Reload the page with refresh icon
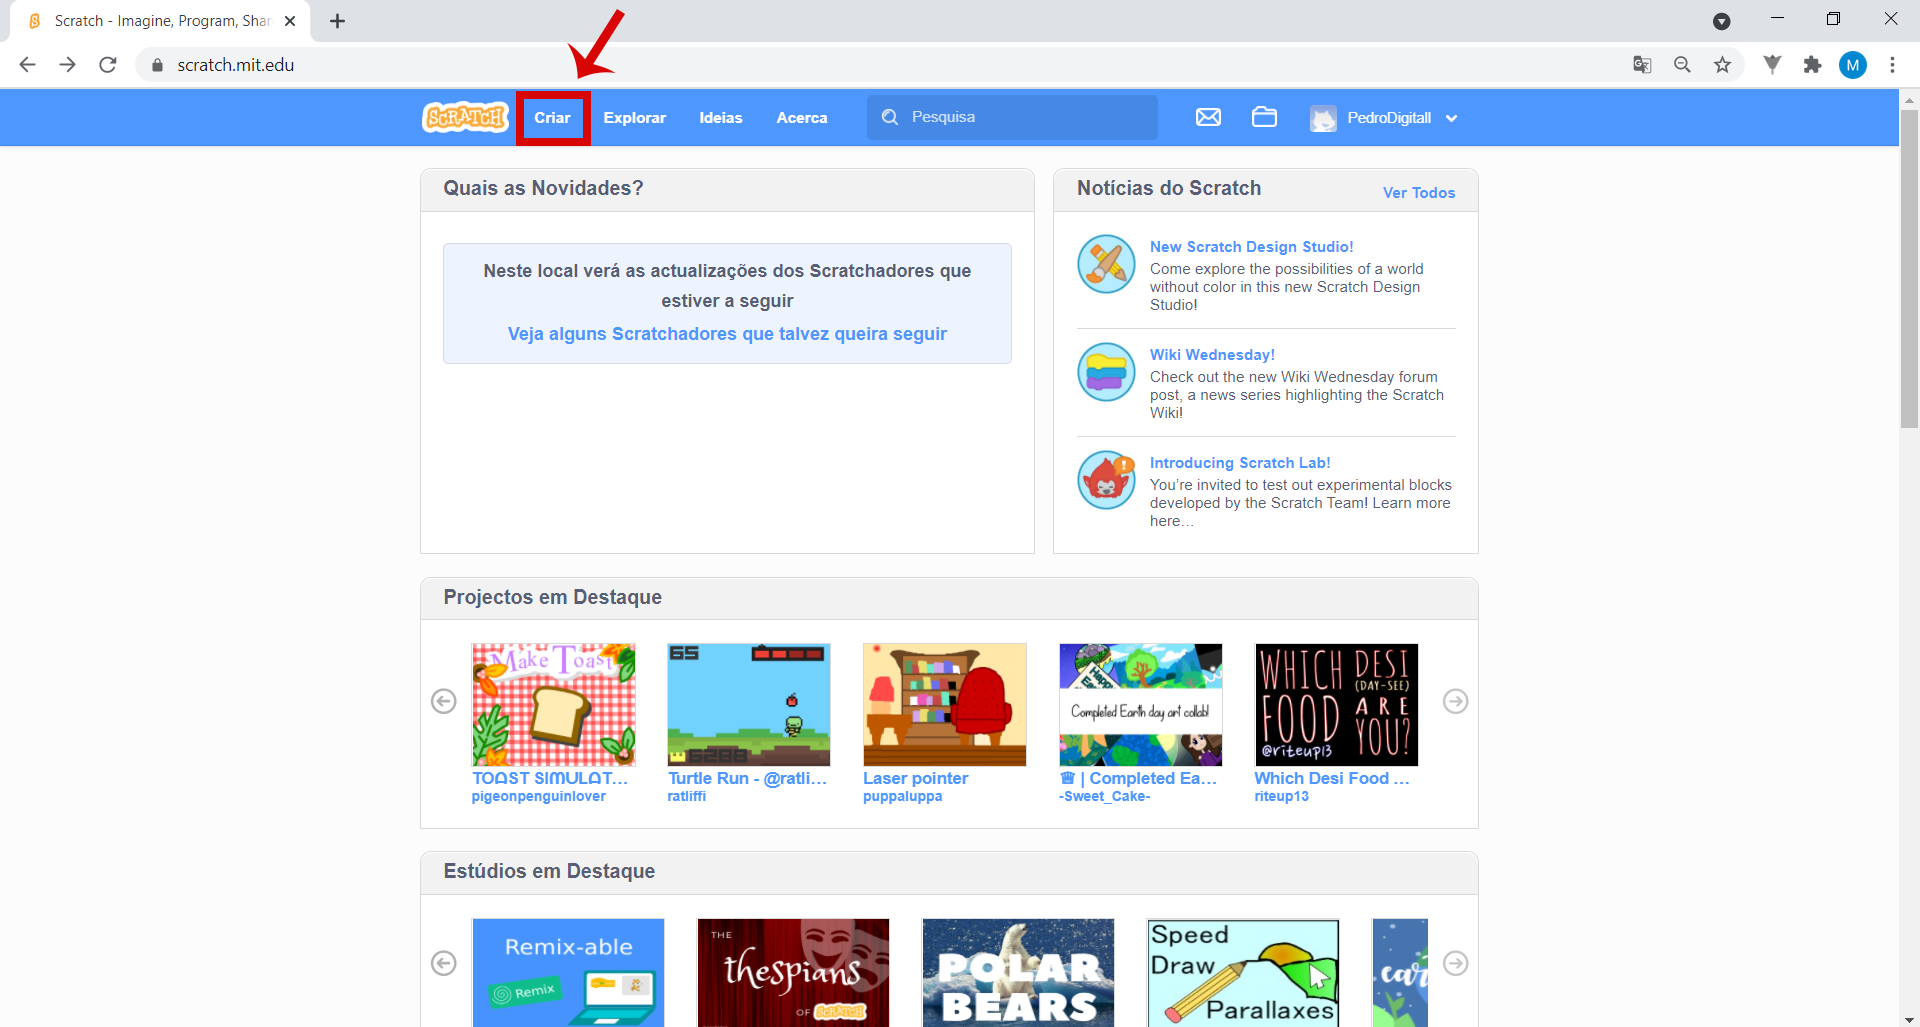Viewport: 1920px width, 1027px height. coord(108,65)
